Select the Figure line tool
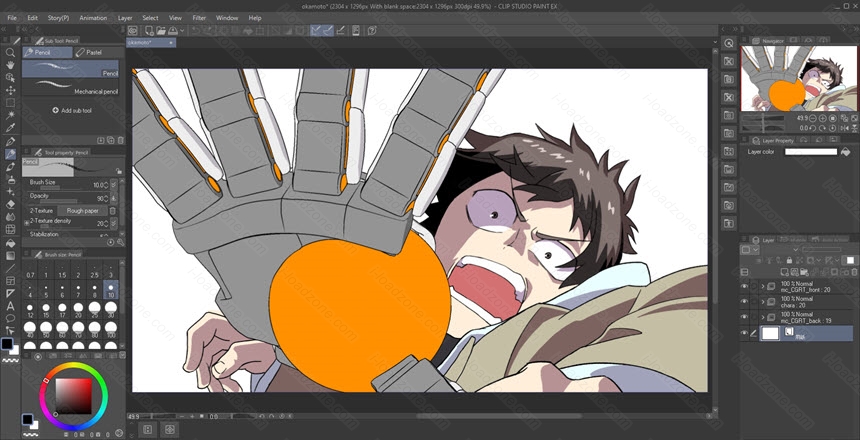 coord(10,268)
